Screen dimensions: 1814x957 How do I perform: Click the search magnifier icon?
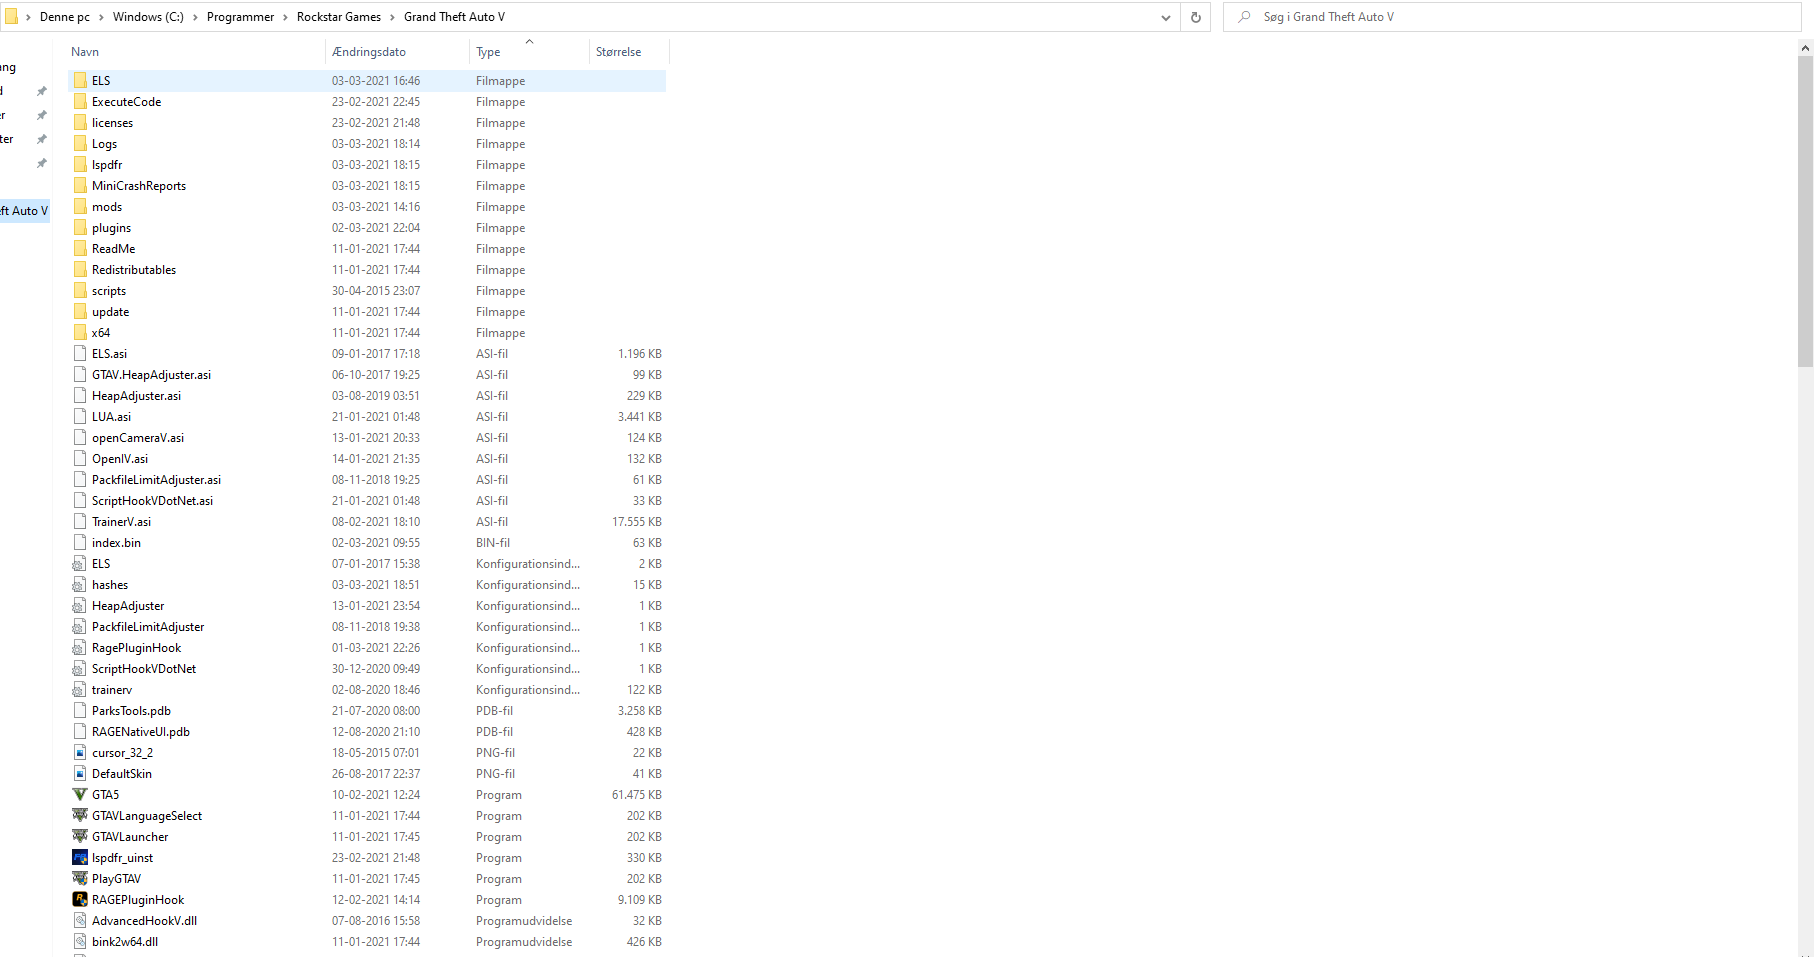[x=1244, y=17]
